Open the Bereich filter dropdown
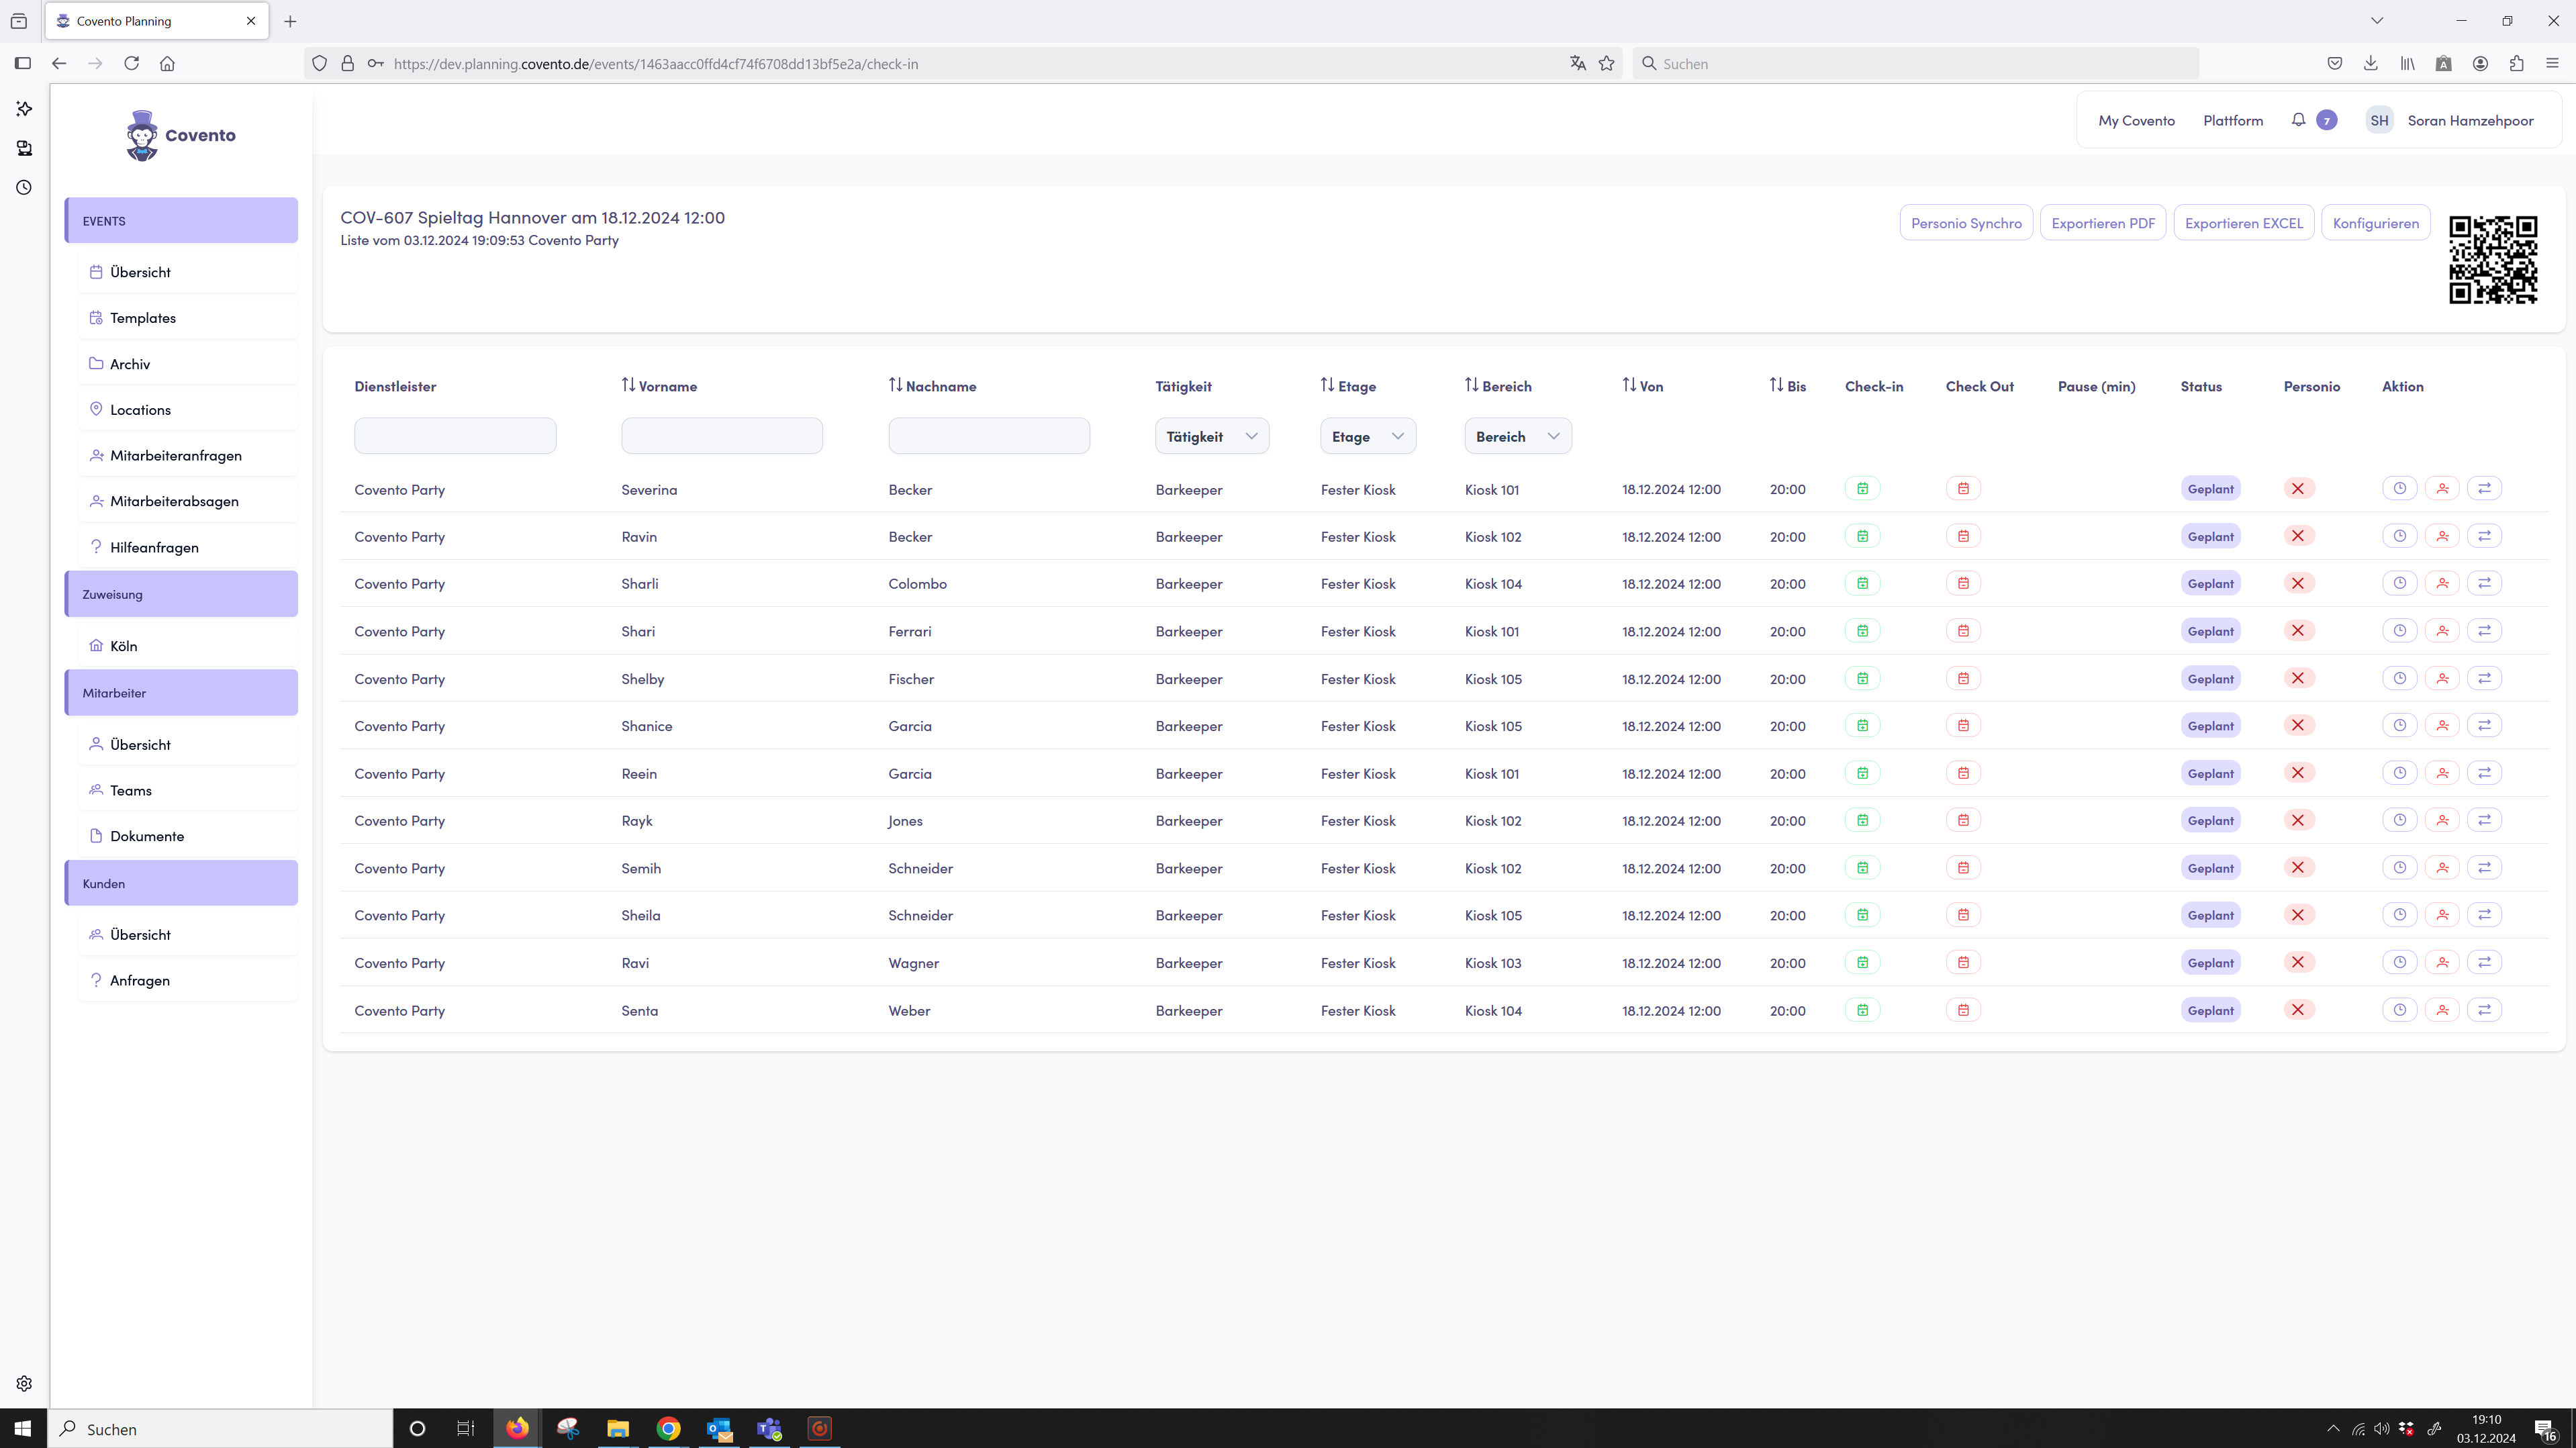Image resolution: width=2576 pixels, height=1448 pixels. click(1517, 436)
